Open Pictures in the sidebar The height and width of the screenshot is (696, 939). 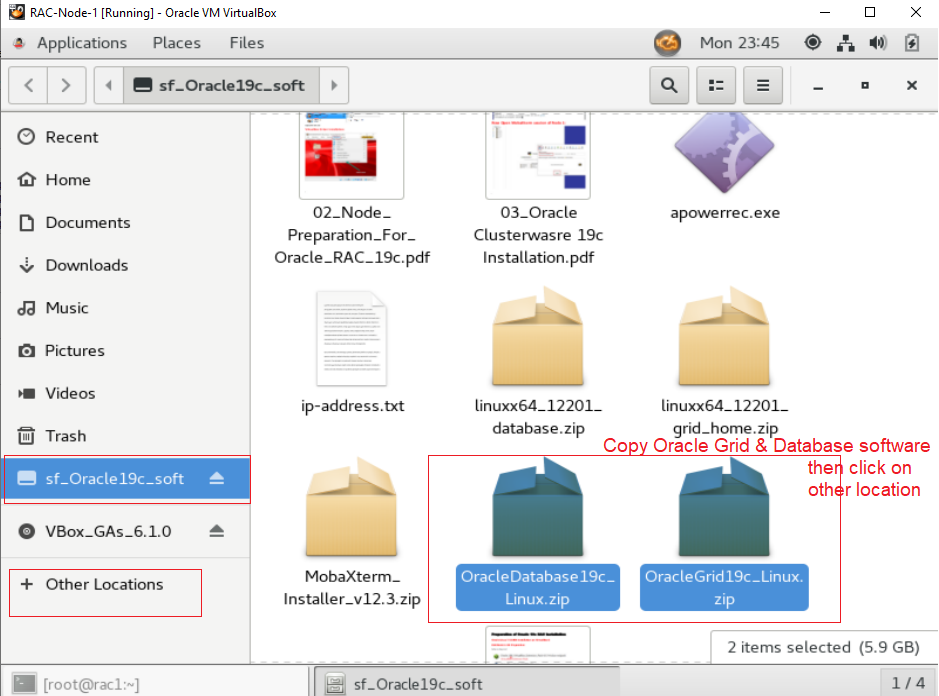125,350
